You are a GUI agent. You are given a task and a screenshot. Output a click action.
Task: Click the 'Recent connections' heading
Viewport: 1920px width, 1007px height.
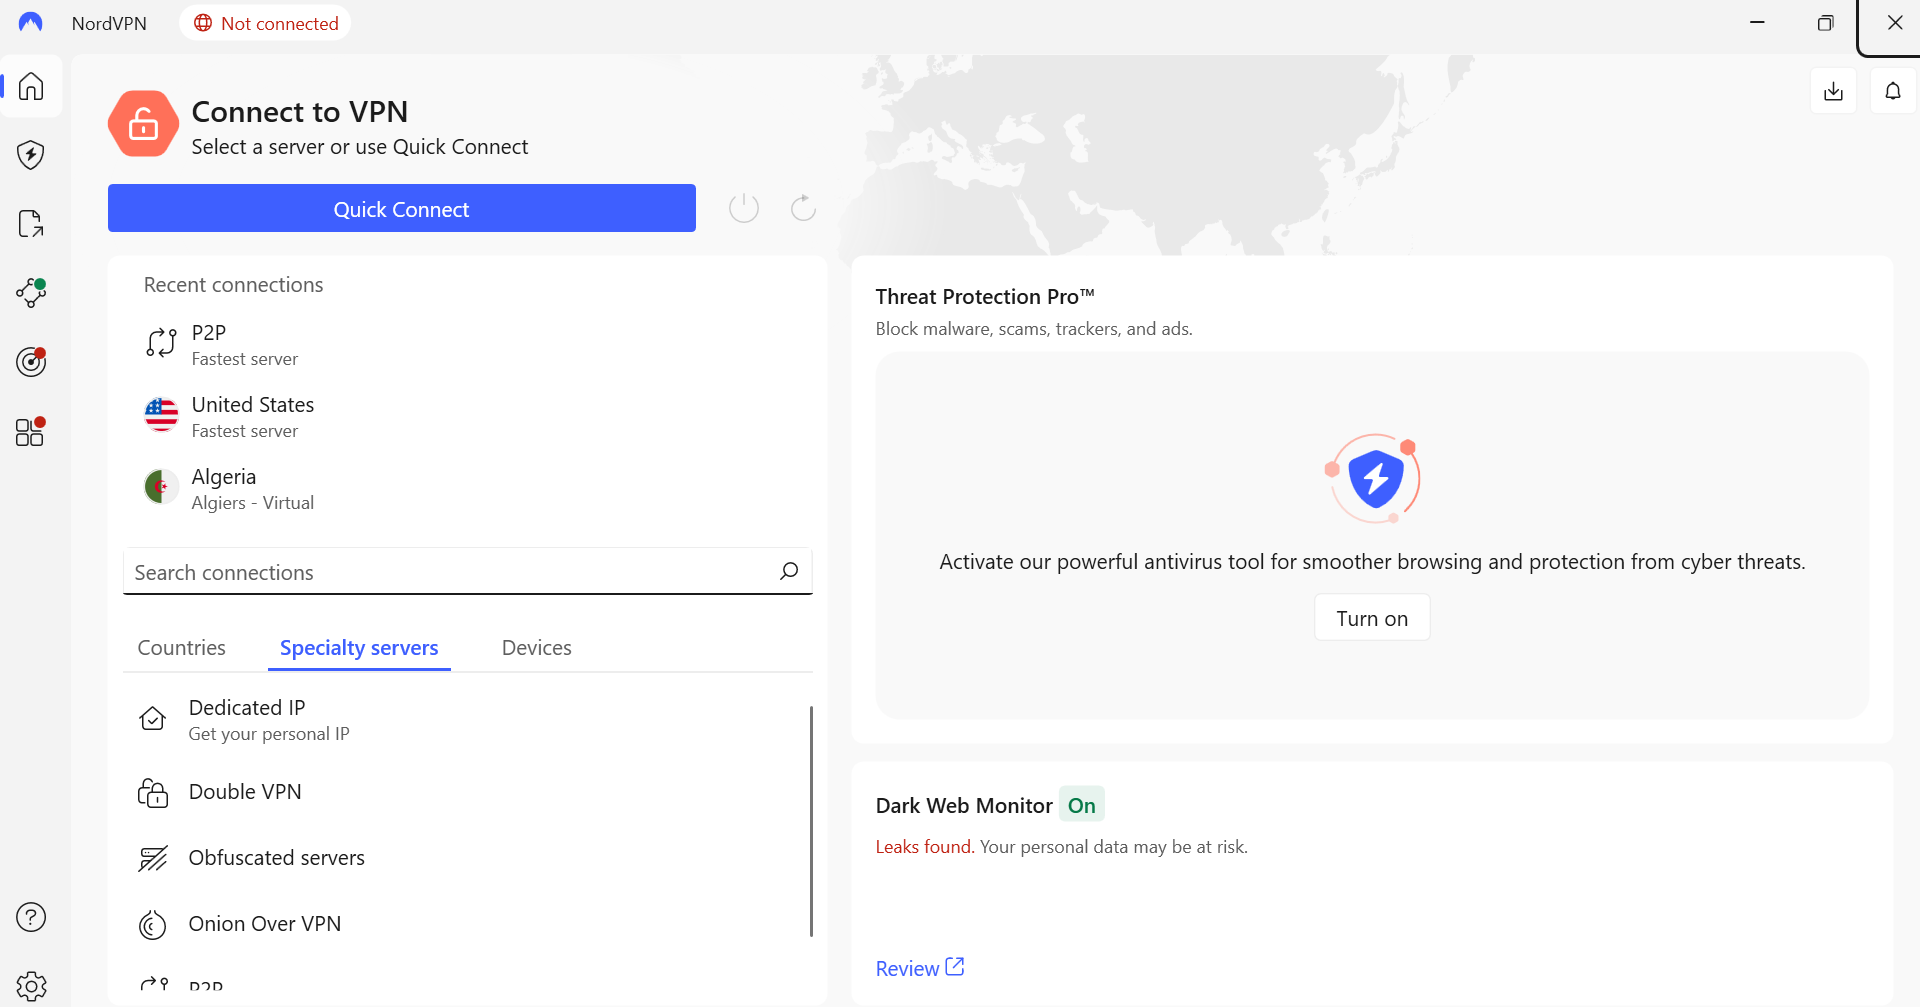point(234,285)
